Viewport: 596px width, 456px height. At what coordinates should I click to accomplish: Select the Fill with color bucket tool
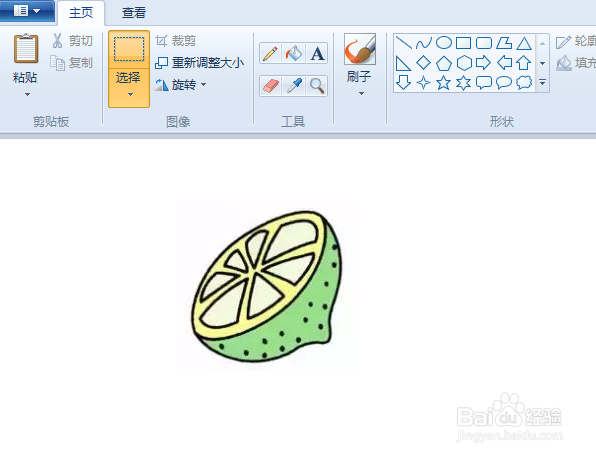294,53
